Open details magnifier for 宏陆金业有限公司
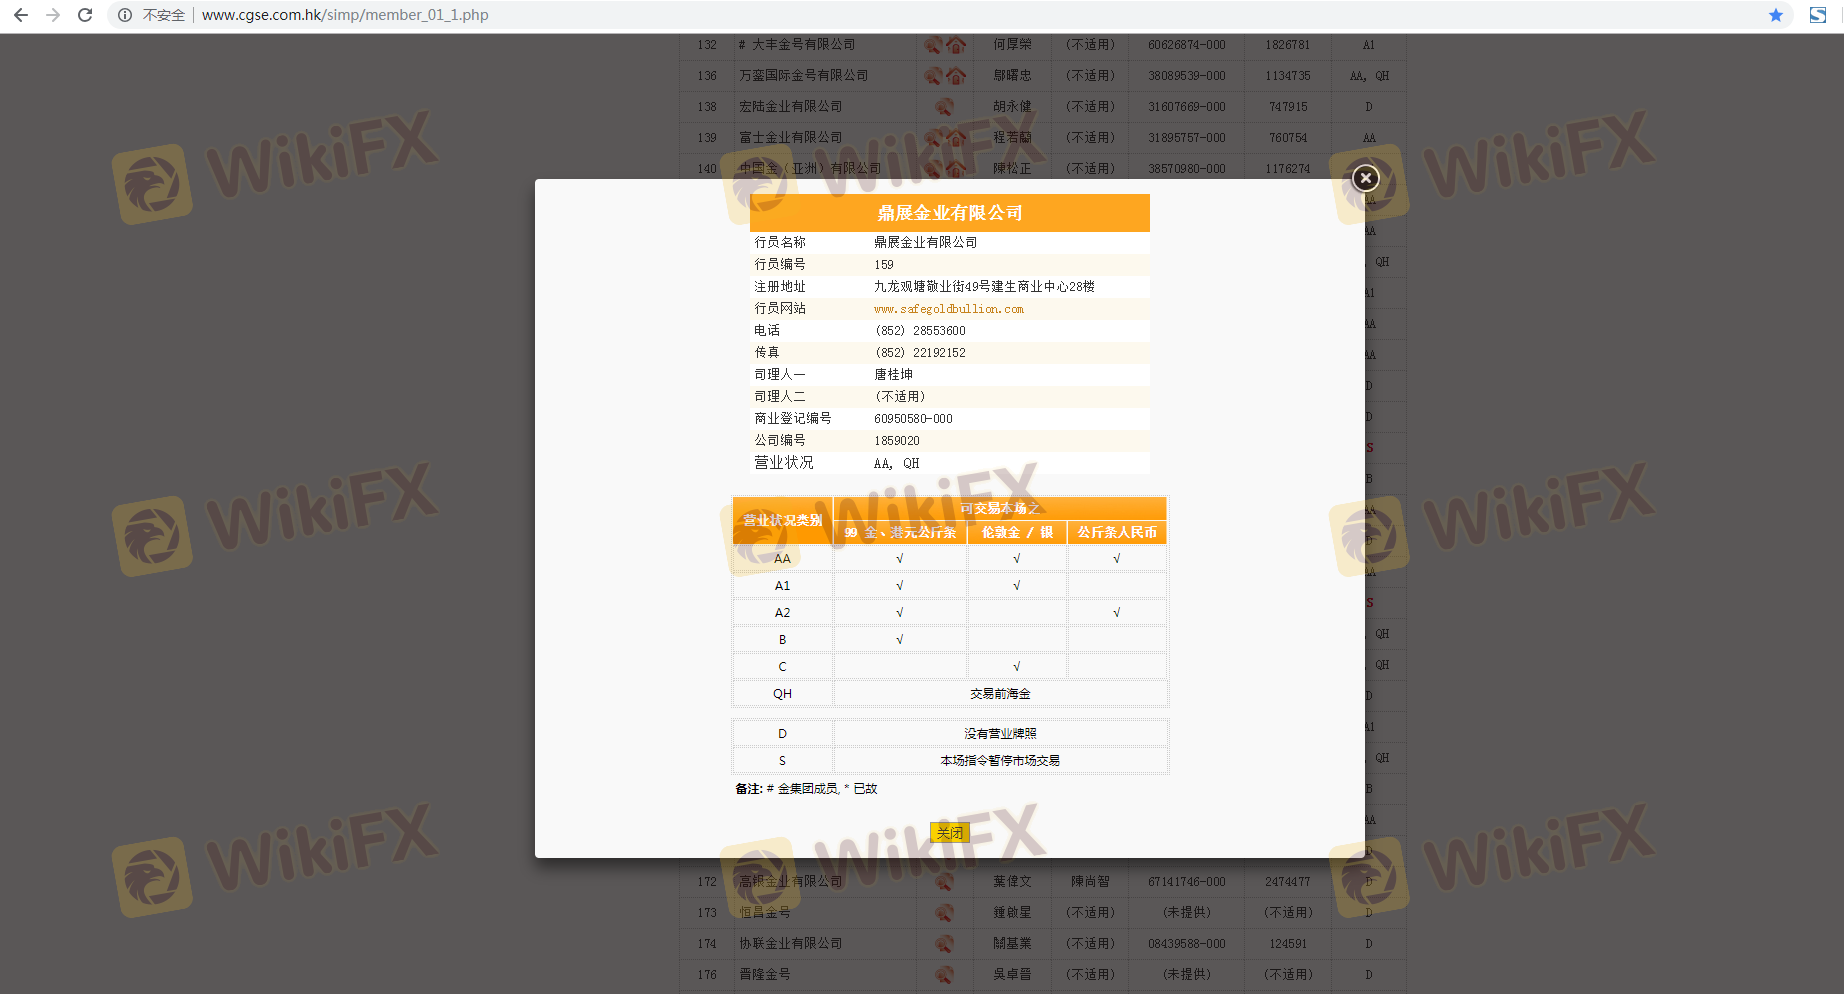The image size is (1844, 994). coord(943,107)
